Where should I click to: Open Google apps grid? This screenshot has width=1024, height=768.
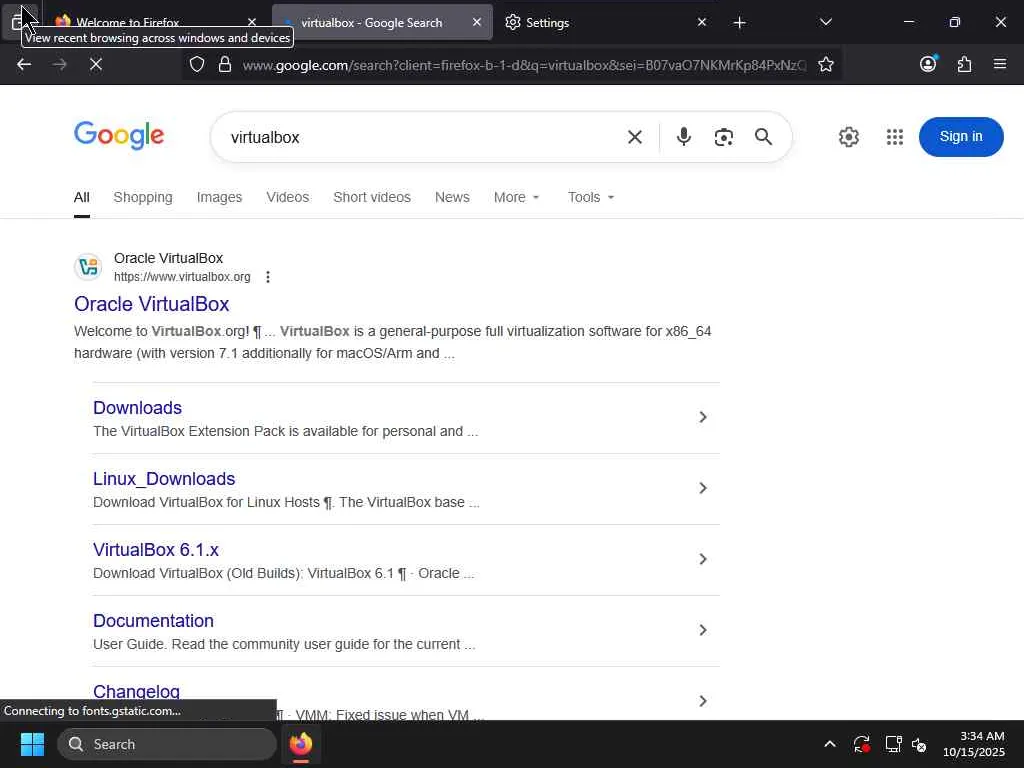point(895,137)
